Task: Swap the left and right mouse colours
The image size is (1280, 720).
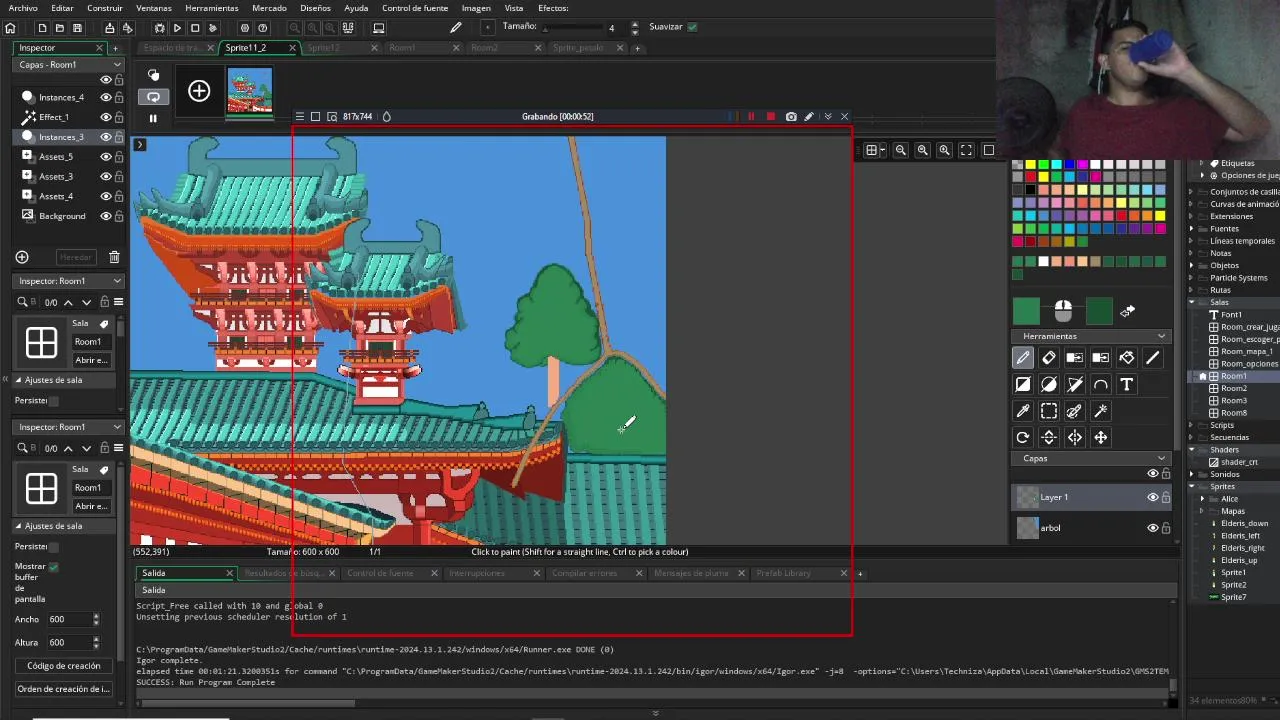Action: (1128, 311)
